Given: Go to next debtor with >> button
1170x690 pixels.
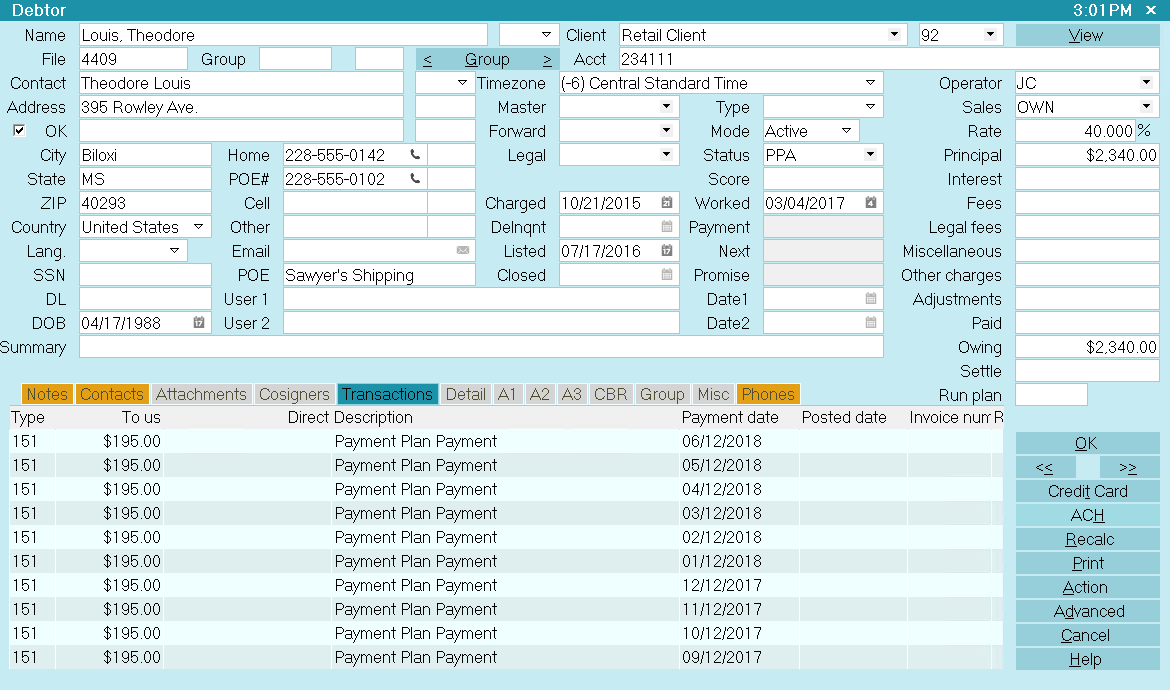Looking at the screenshot, I should click(x=1128, y=467).
